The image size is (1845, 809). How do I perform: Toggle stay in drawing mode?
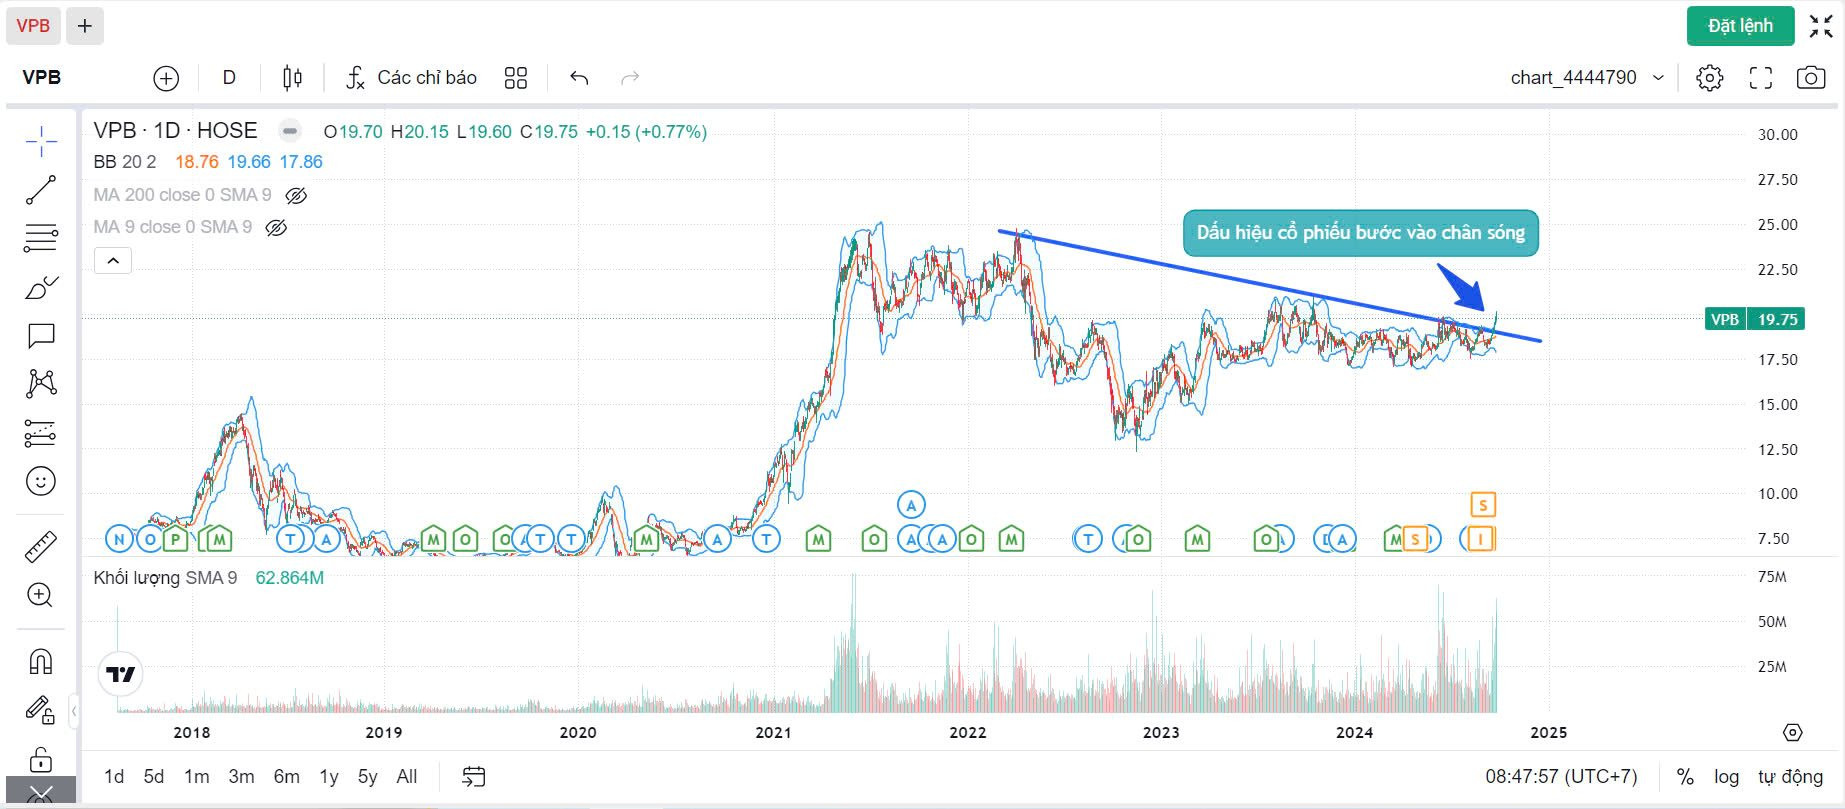[x=41, y=710]
